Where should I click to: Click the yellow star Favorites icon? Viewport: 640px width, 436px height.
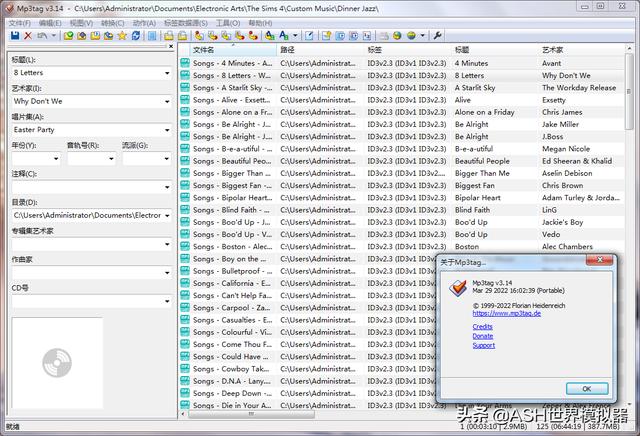click(122, 36)
